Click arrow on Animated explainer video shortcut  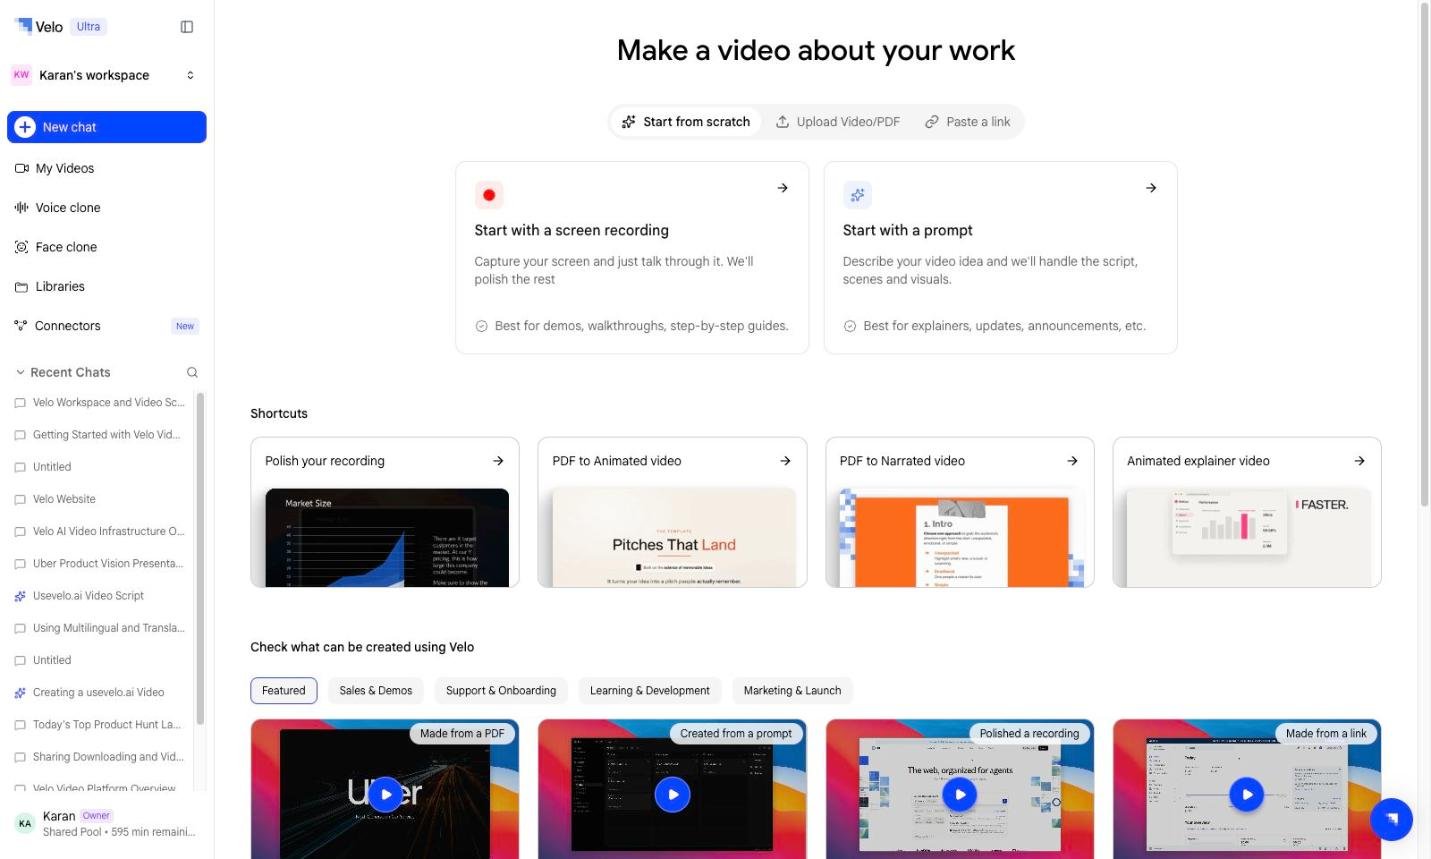click(1359, 461)
